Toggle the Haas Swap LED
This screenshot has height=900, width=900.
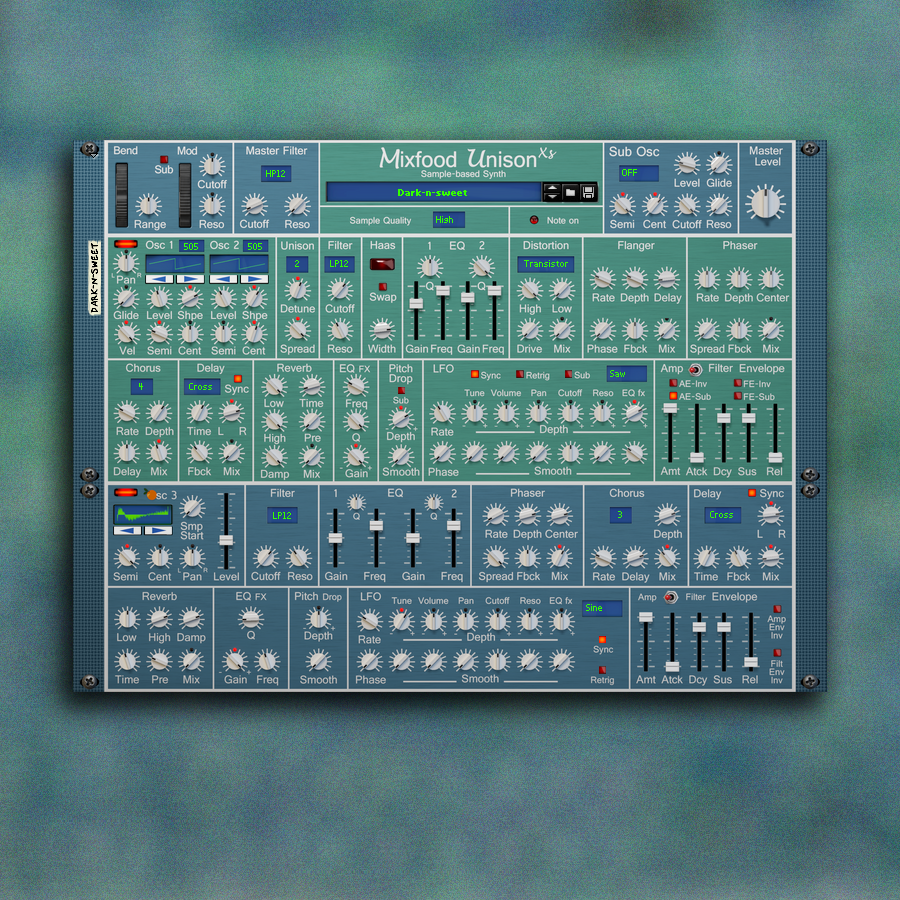click(382, 286)
